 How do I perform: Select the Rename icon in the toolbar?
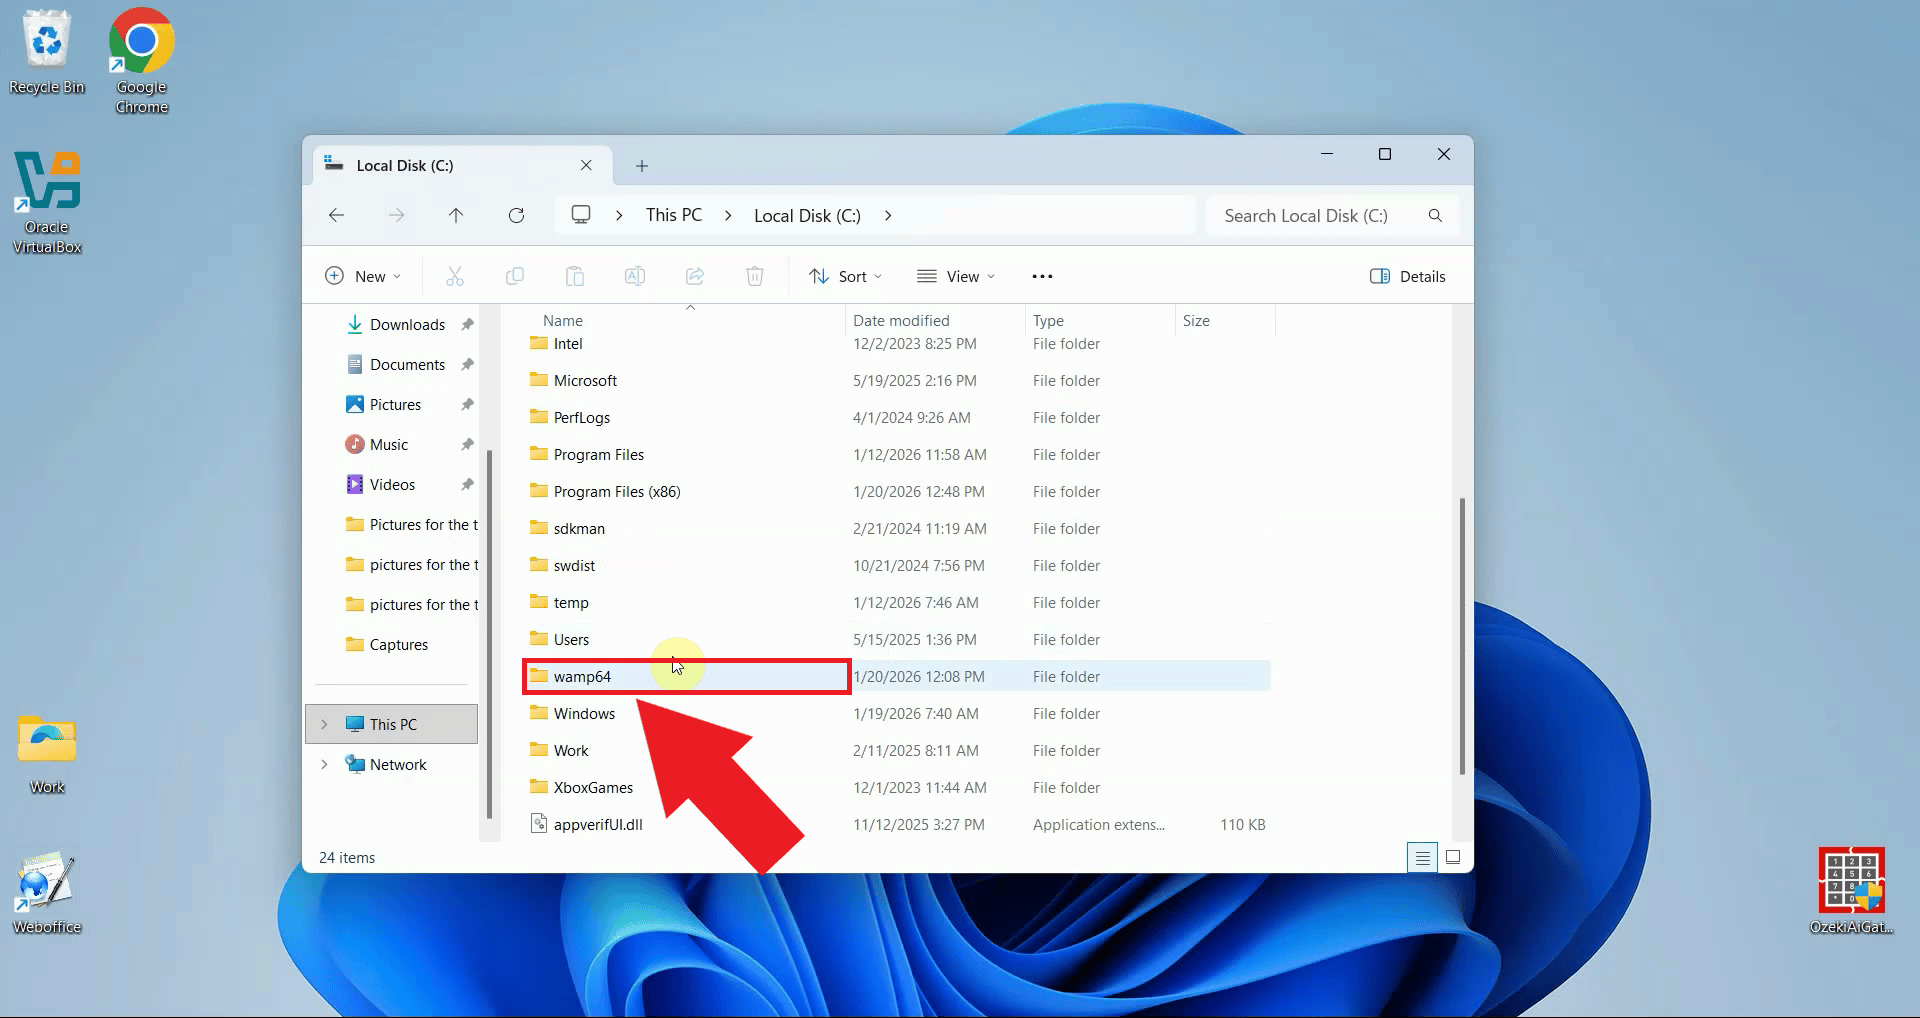pos(635,276)
